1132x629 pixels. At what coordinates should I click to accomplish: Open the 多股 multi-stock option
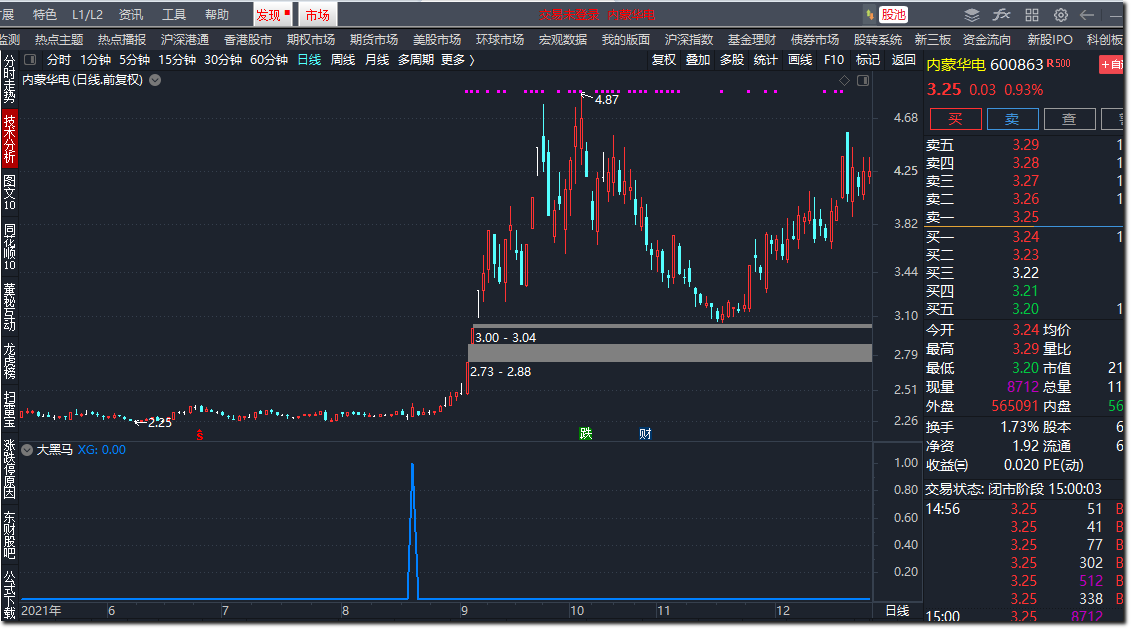(732, 60)
